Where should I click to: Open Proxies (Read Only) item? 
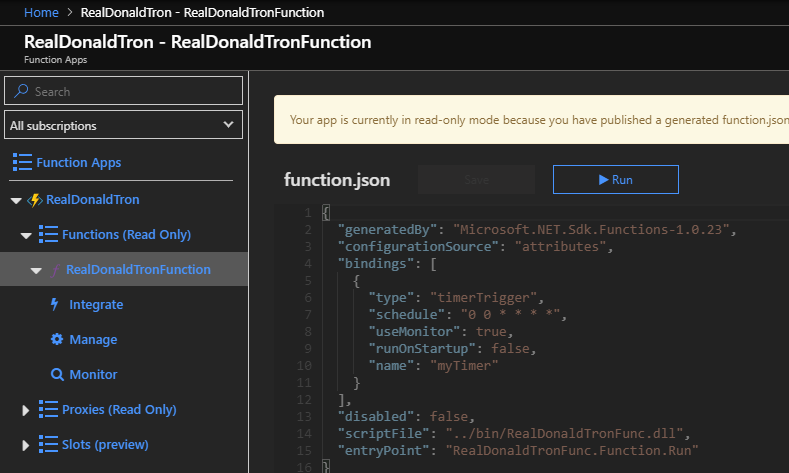tap(119, 410)
